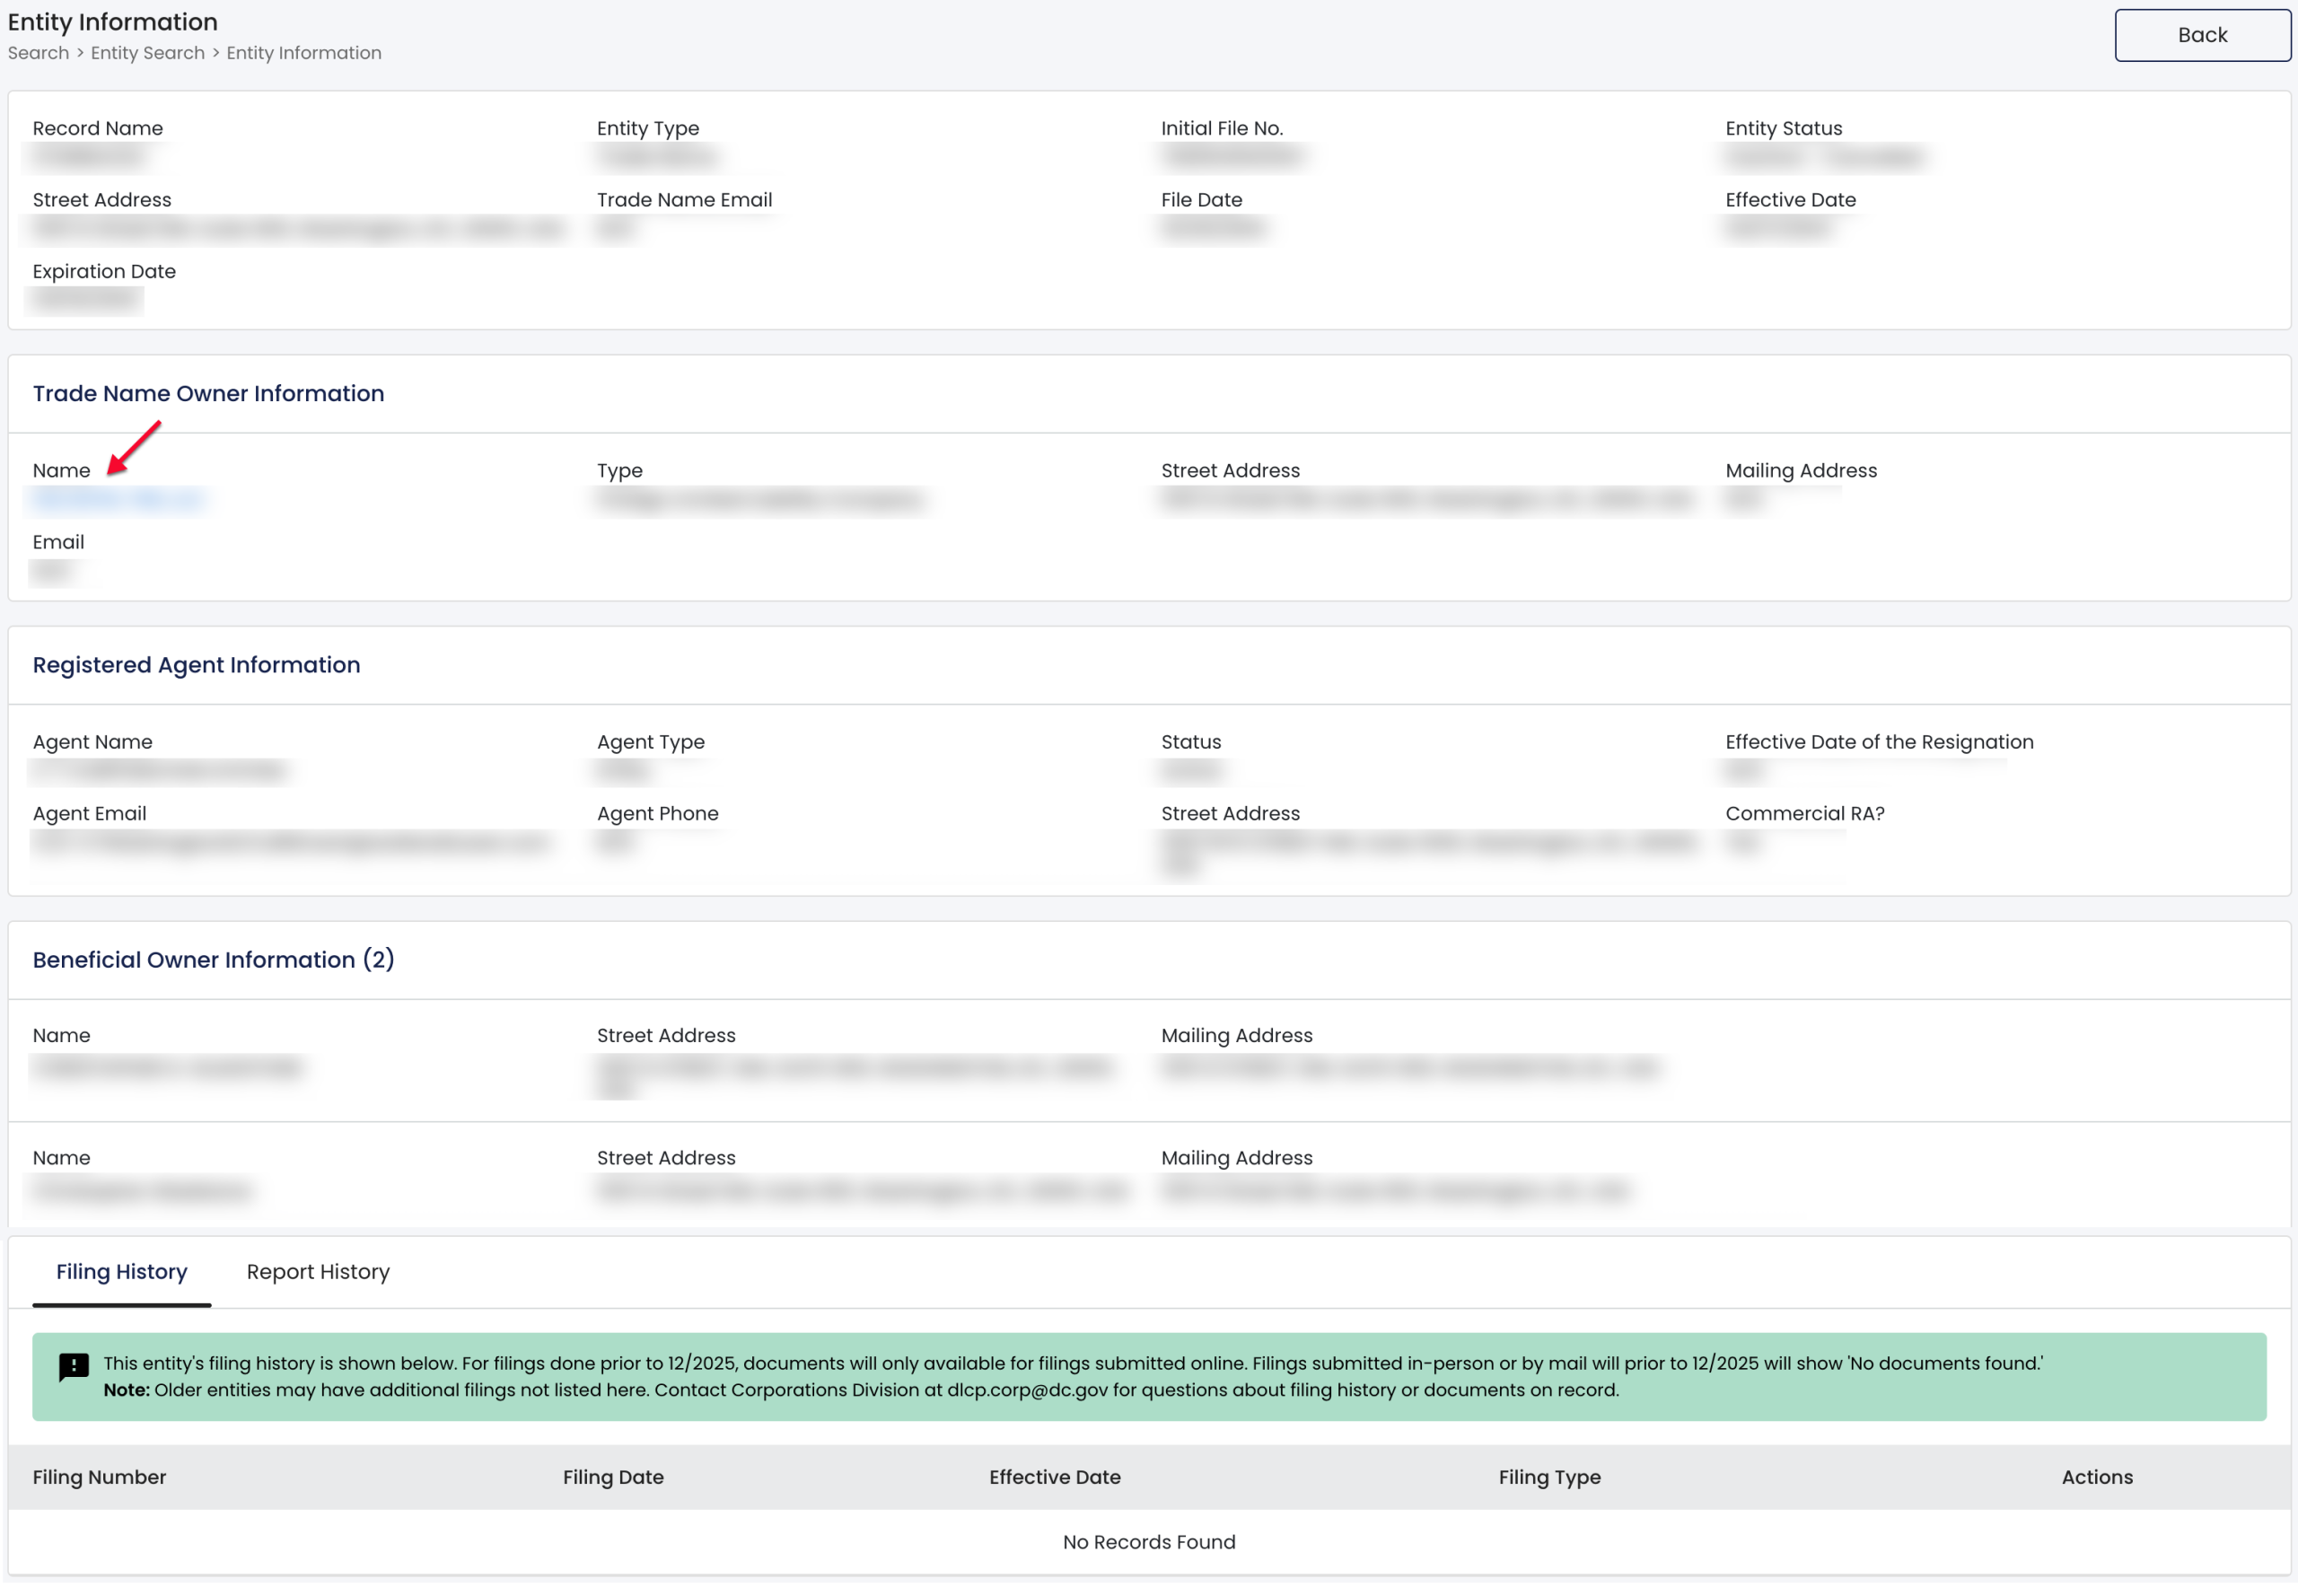This screenshot has height=1596, width=2298.
Task: Click the Actions column header
Action: 2096,1477
